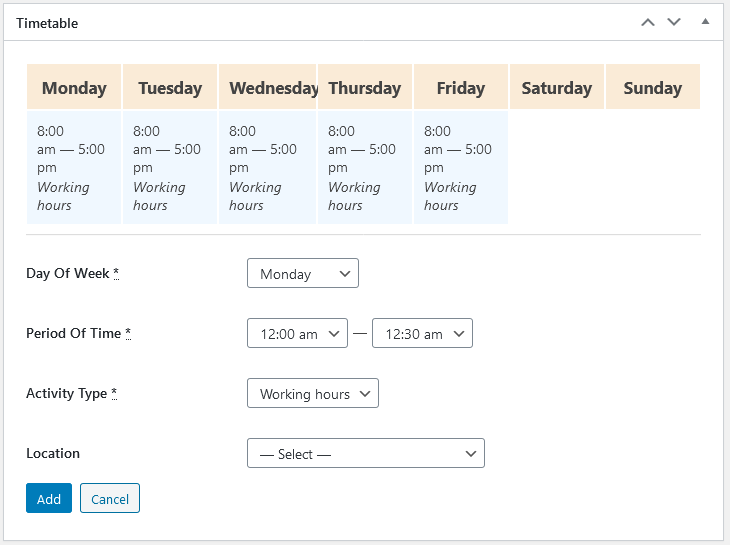Click the Activity Type label
This screenshot has width=730, height=545.
[72, 393]
